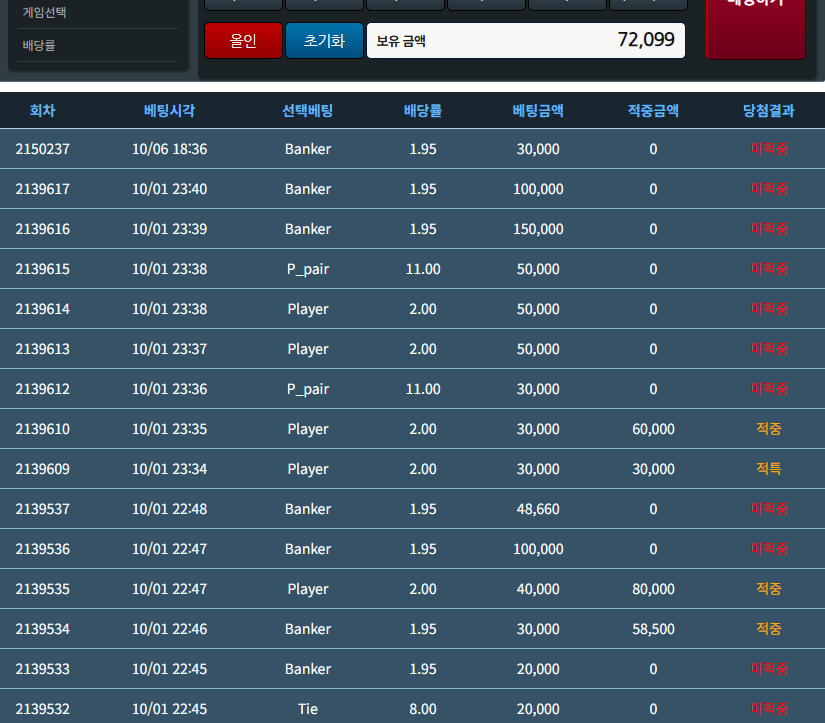
Task: Click Banker in round 2139534's row
Action: point(308,629)
